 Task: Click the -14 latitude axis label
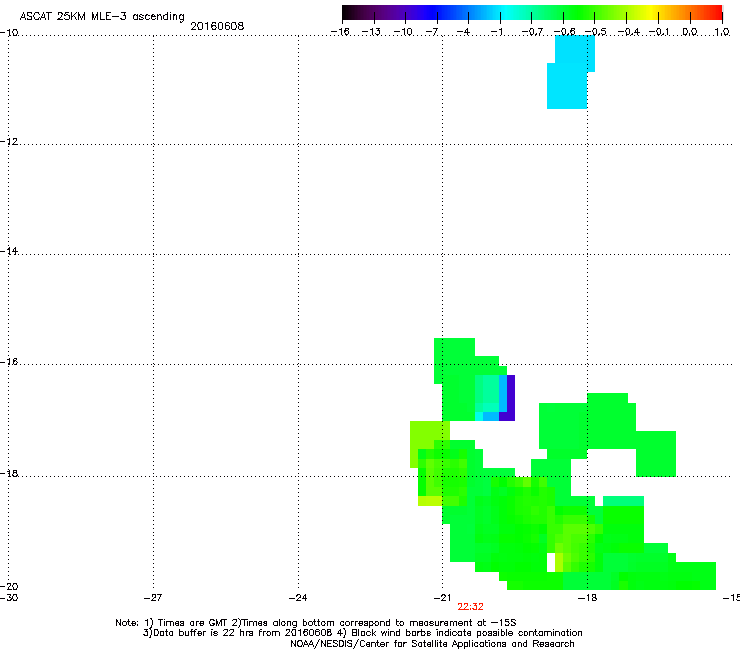coord(9,251)
